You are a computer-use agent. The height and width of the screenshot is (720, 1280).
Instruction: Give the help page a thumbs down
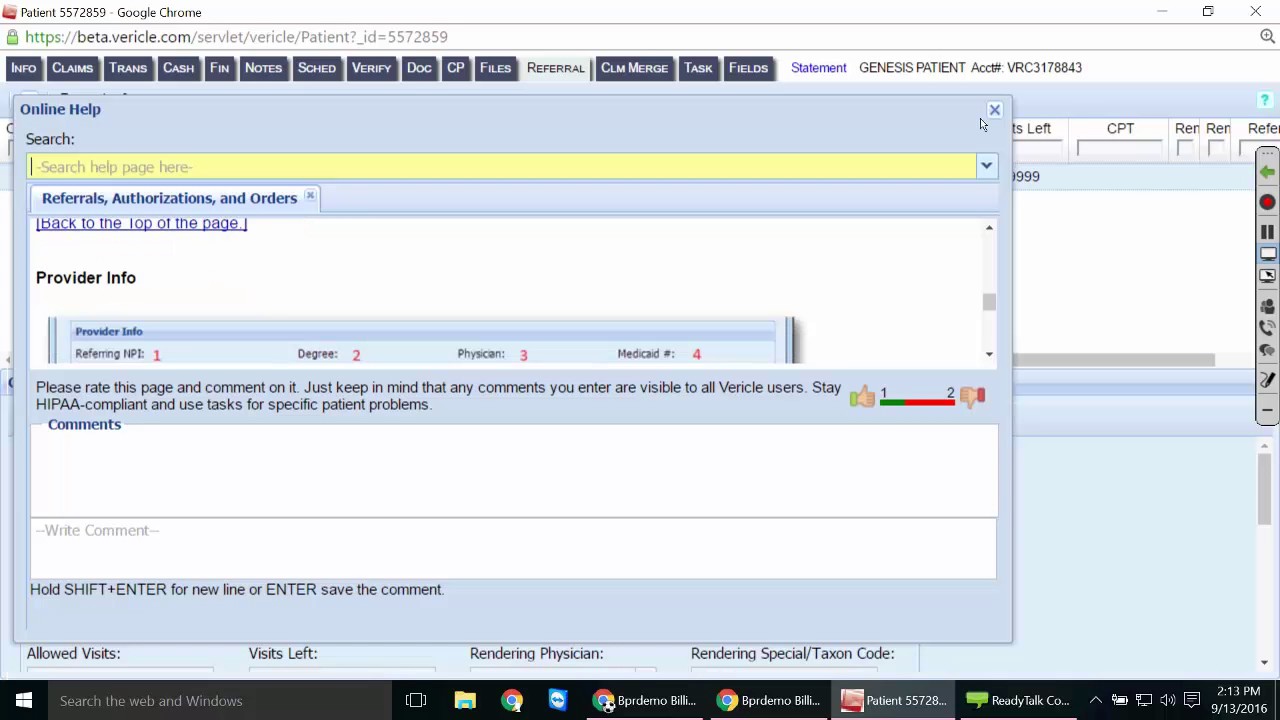[x=972, y=397]
